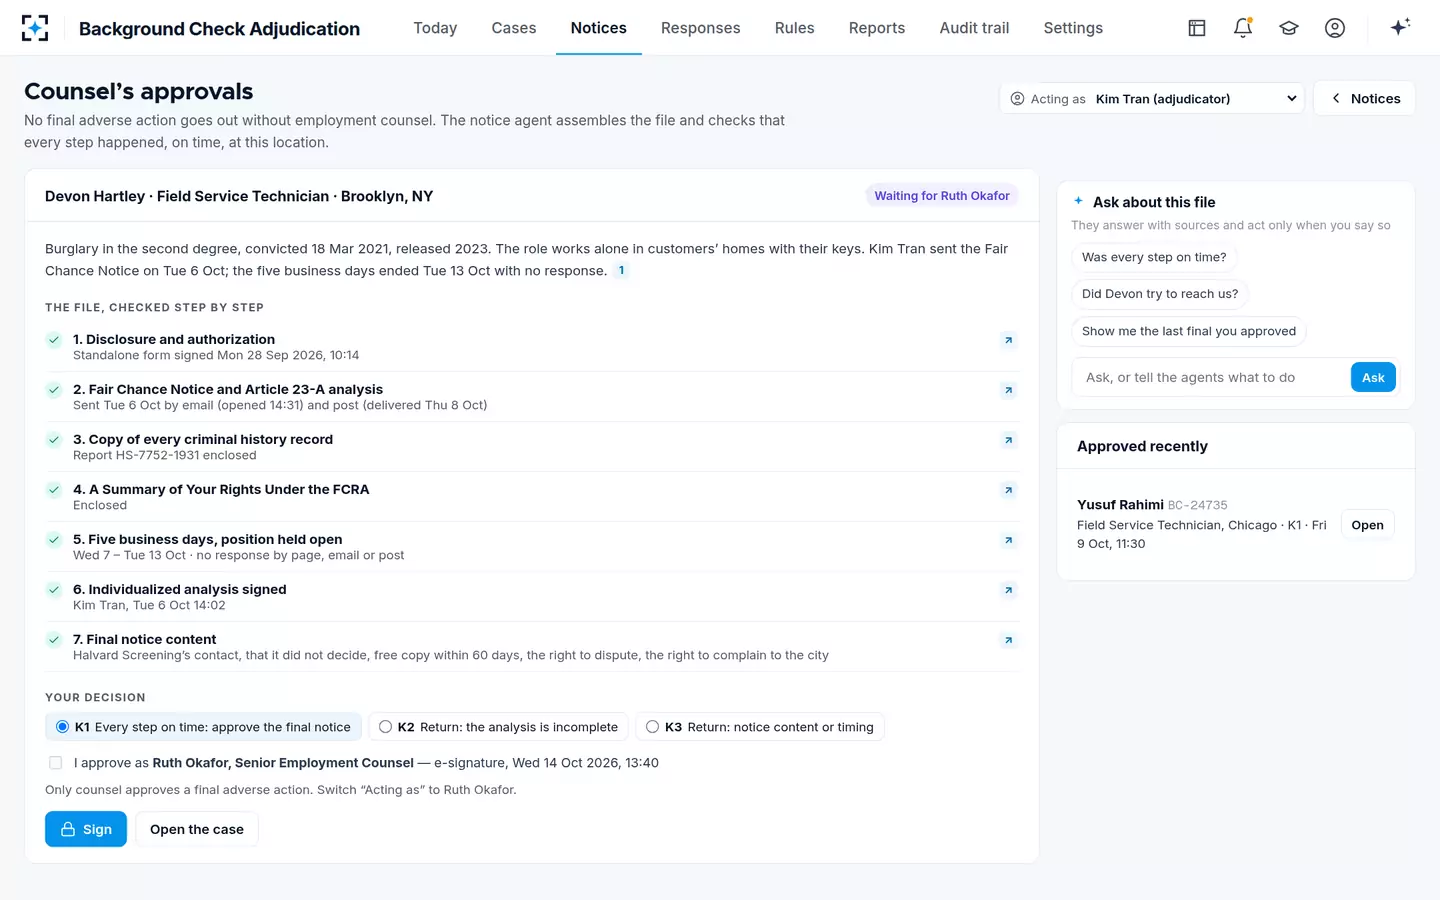Click the Open the case button

[x=197, y=829]
